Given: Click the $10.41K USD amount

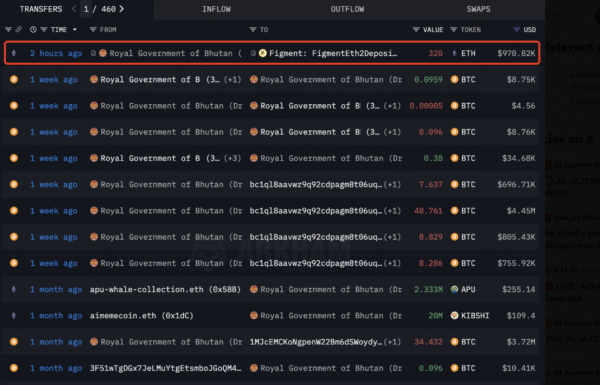Looking at the screenshot, I should (x=518, y=368).
